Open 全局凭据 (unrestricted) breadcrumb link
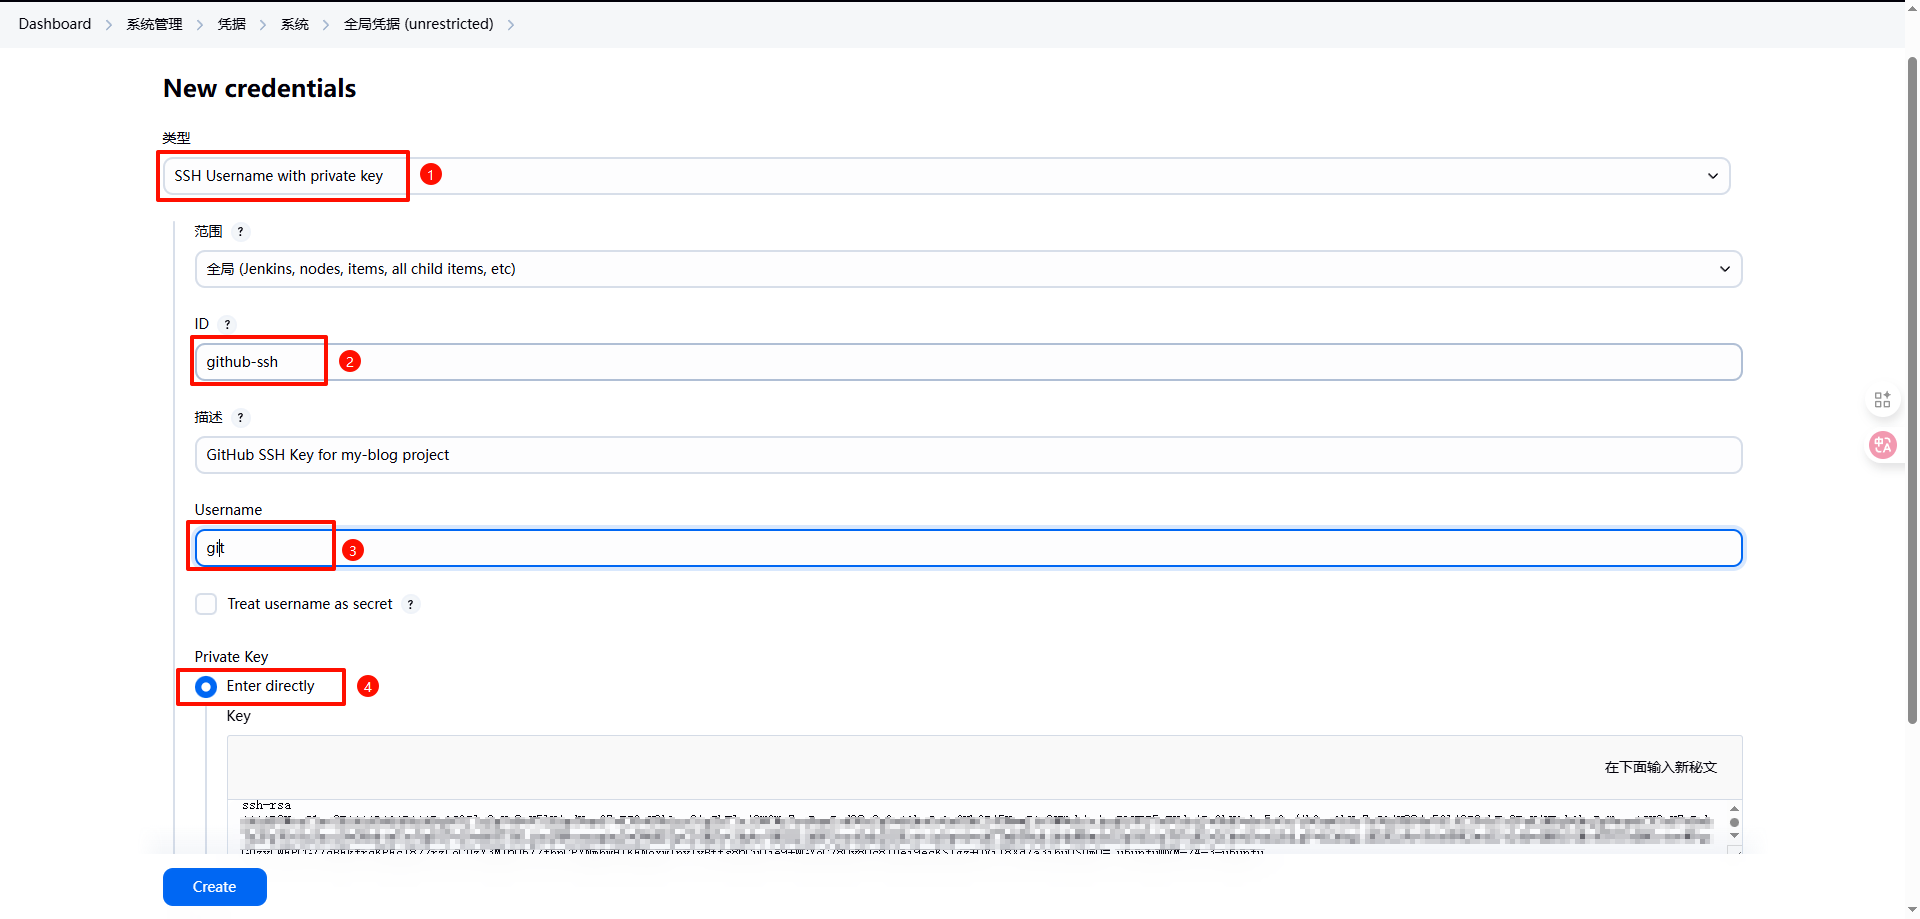1920x919 pixels. point(418,24)
